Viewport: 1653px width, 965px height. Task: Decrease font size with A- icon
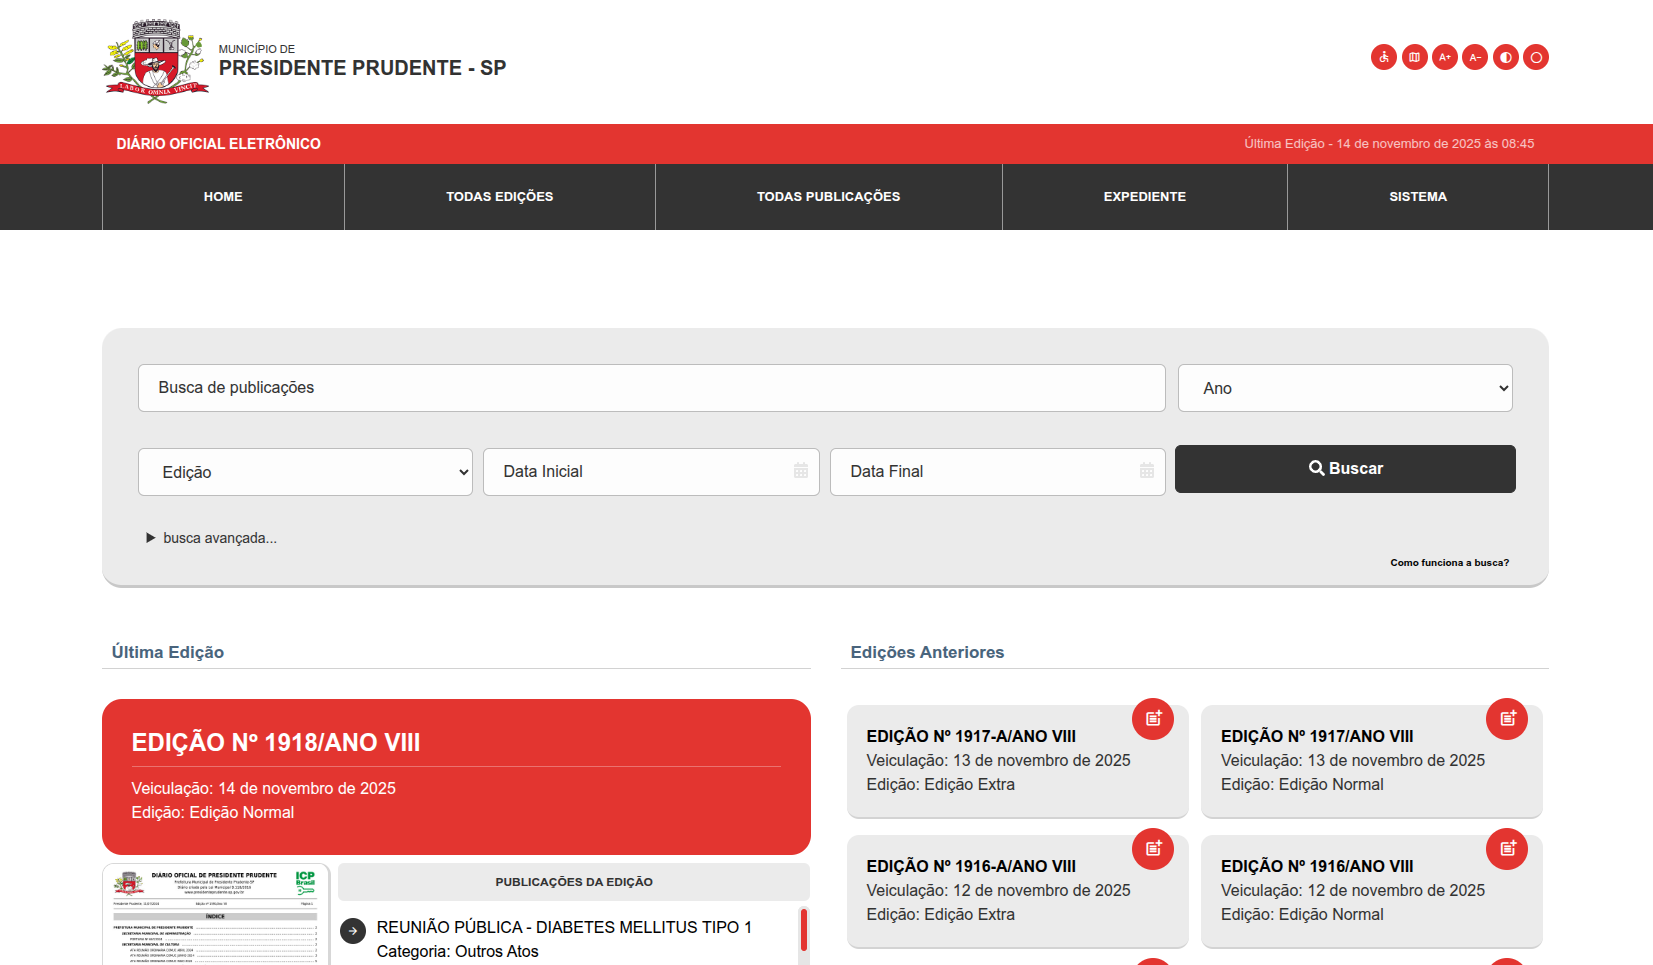pyautogui.click(x=1475, y=57)
